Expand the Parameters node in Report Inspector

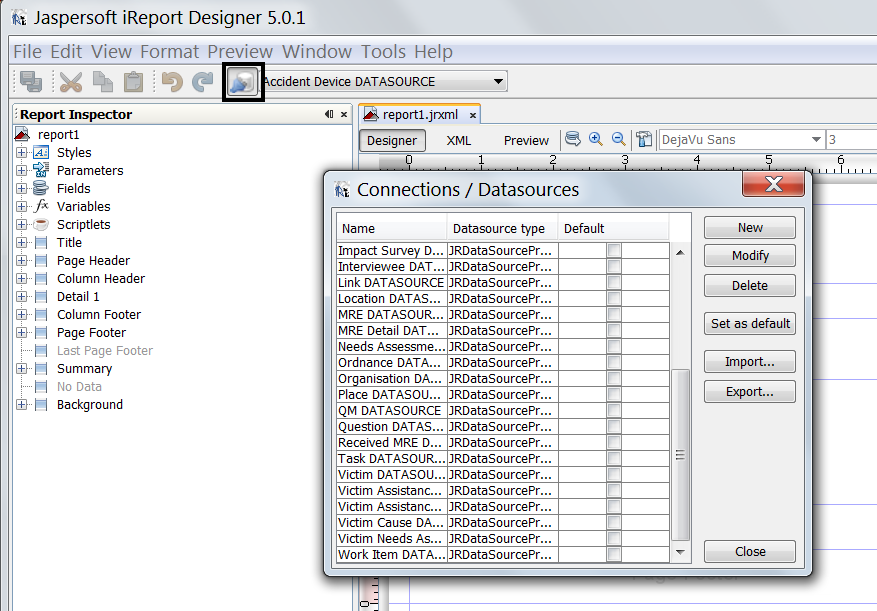(x=22, y=170)
